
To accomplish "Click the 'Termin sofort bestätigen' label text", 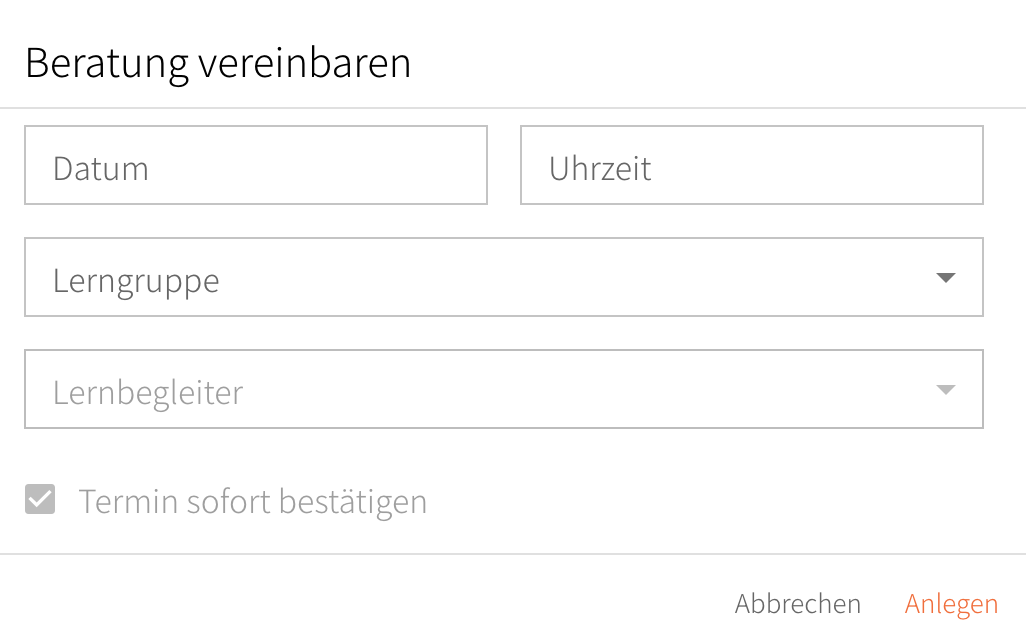I will click(253, 501).
